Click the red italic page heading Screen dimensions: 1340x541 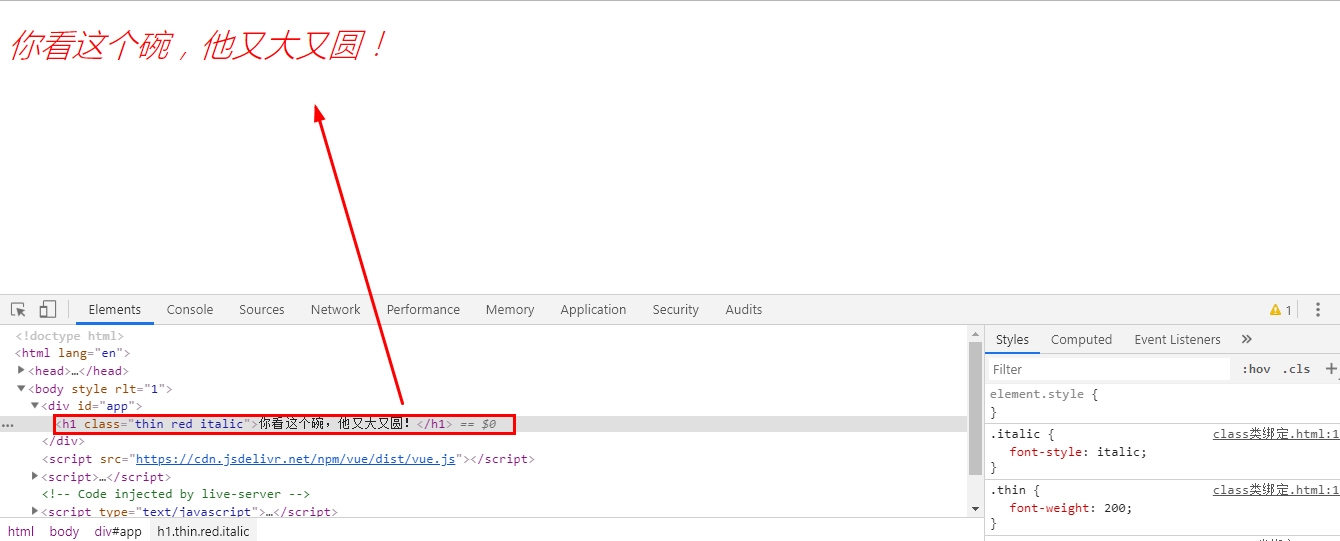pos(198,46)
